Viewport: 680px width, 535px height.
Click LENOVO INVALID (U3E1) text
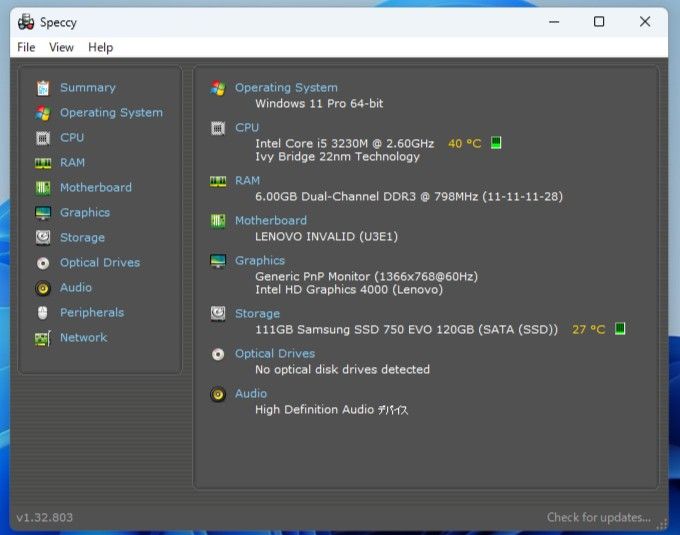[x=327, y=237]
